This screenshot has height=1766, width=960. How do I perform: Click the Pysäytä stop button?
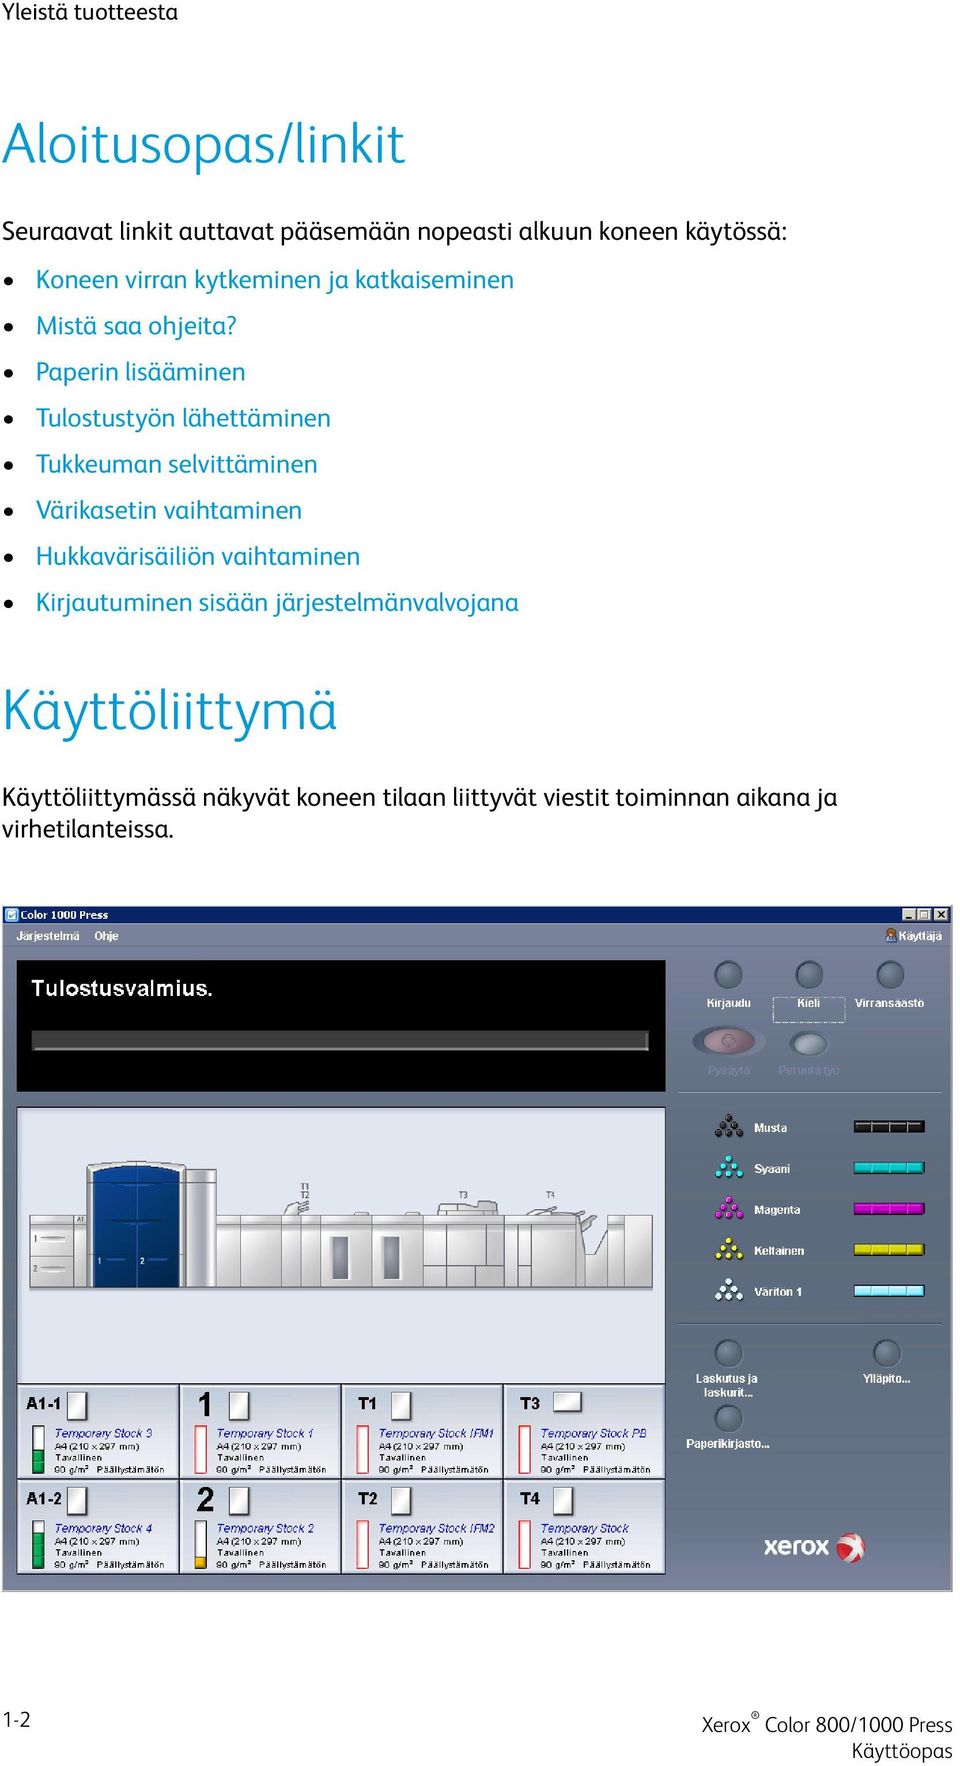[x=729, y=1042]
